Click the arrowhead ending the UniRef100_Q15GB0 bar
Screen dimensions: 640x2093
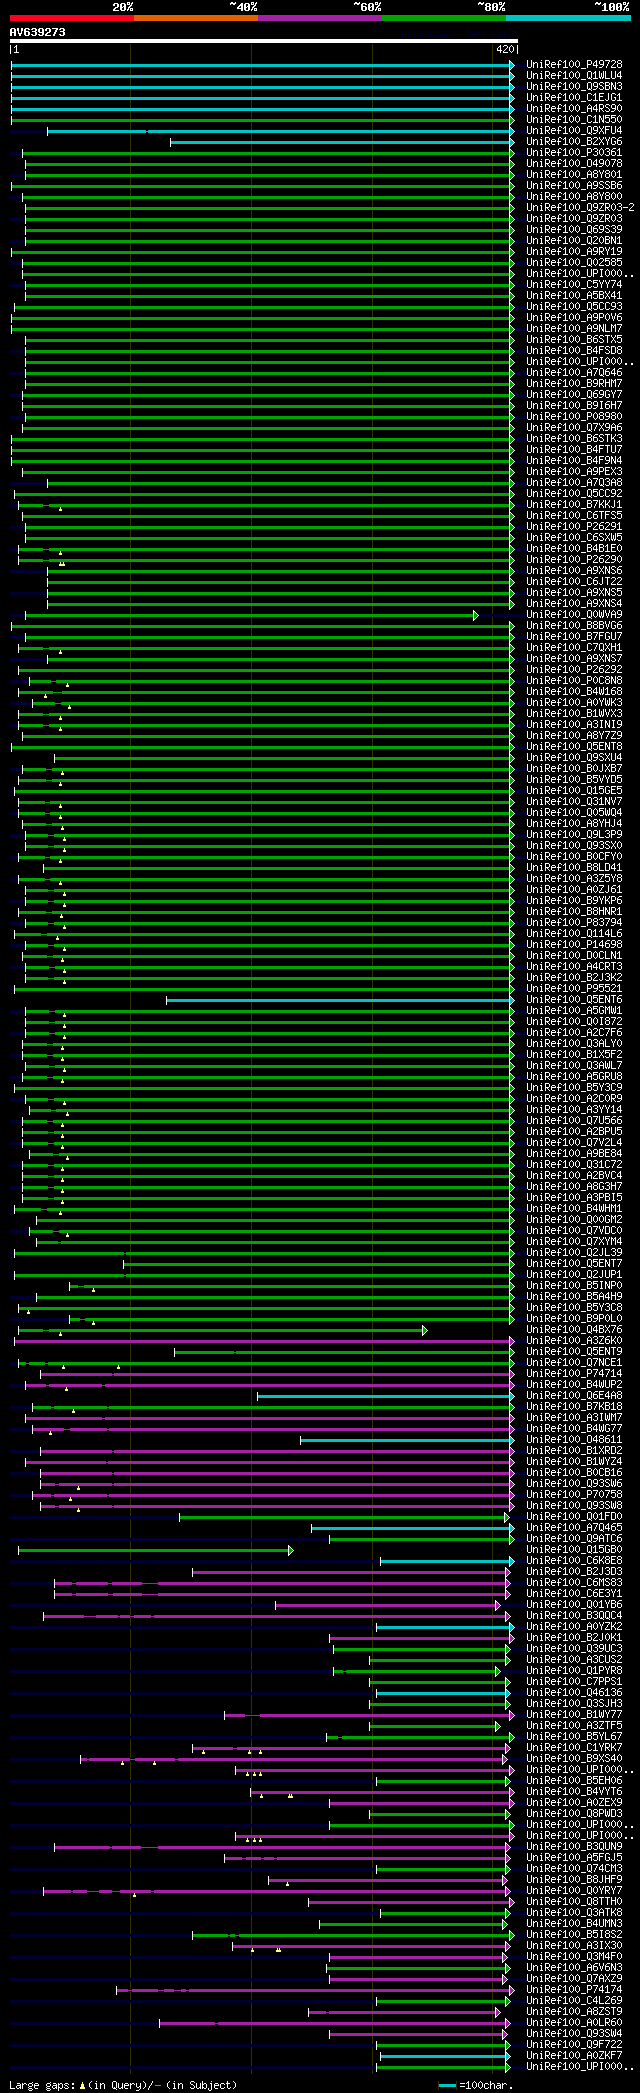click(291, 1550)
